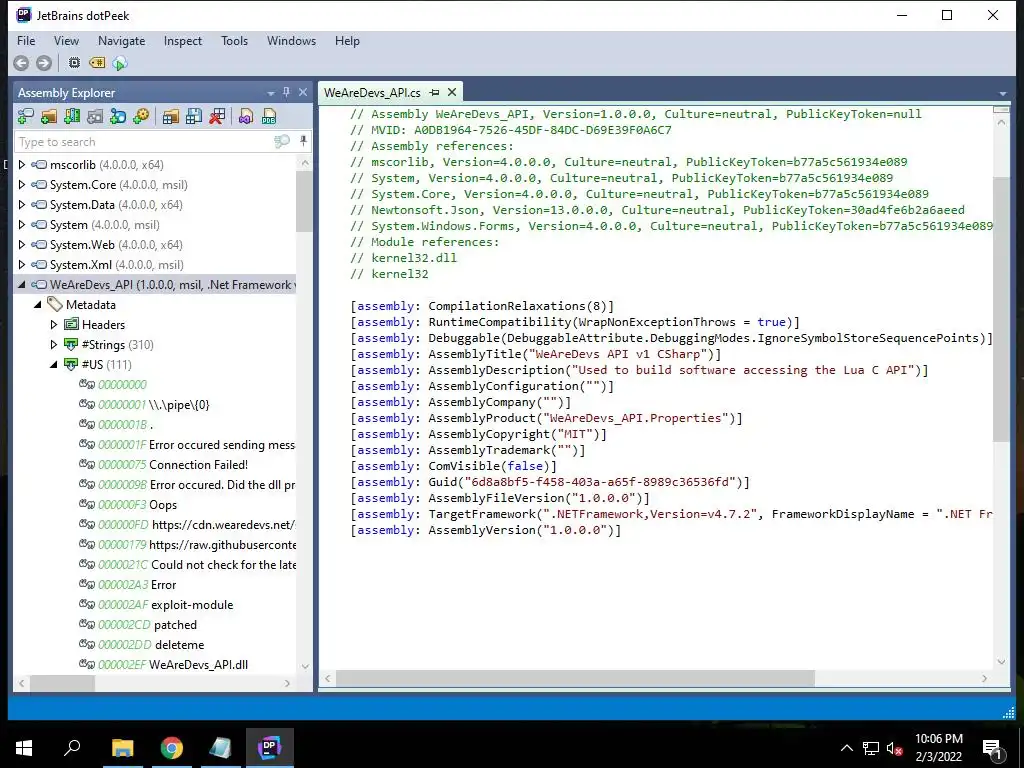This screenshot has height=768, width=1024.
Task: Toggle the pin on WeAreDevs_API.cs tab
Action: coord(434,93)
